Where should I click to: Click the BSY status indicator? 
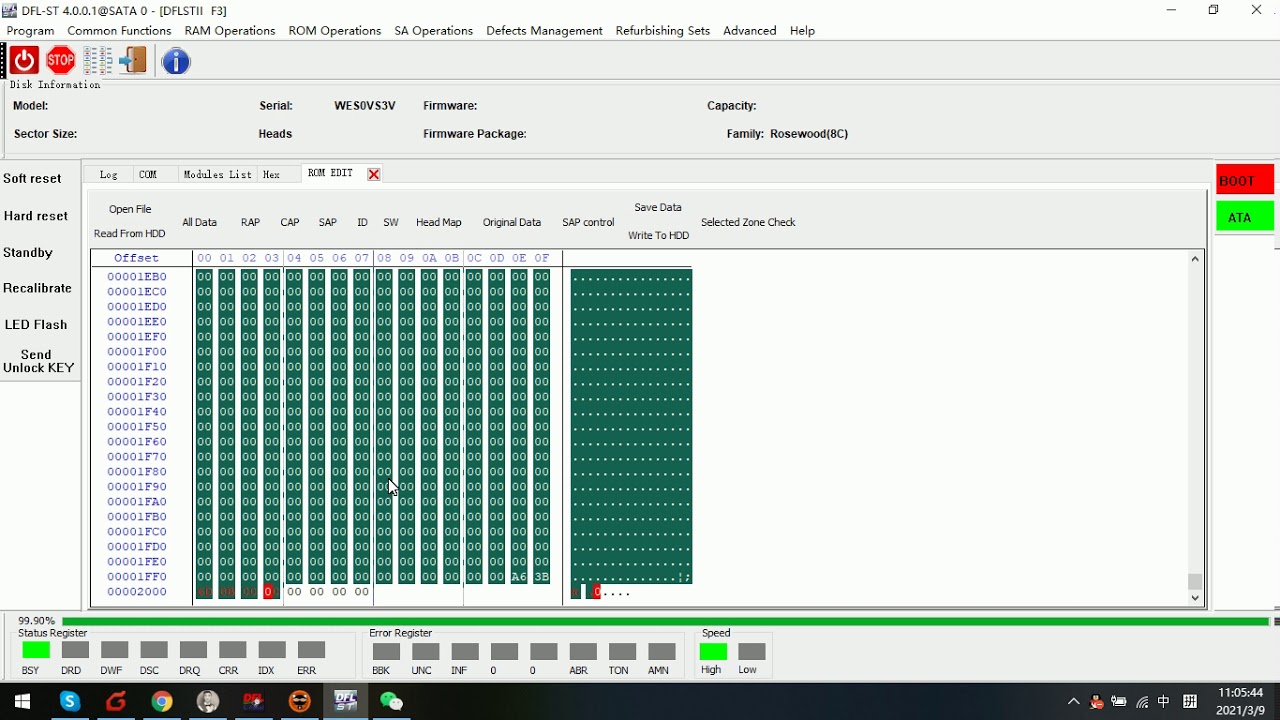36,651
